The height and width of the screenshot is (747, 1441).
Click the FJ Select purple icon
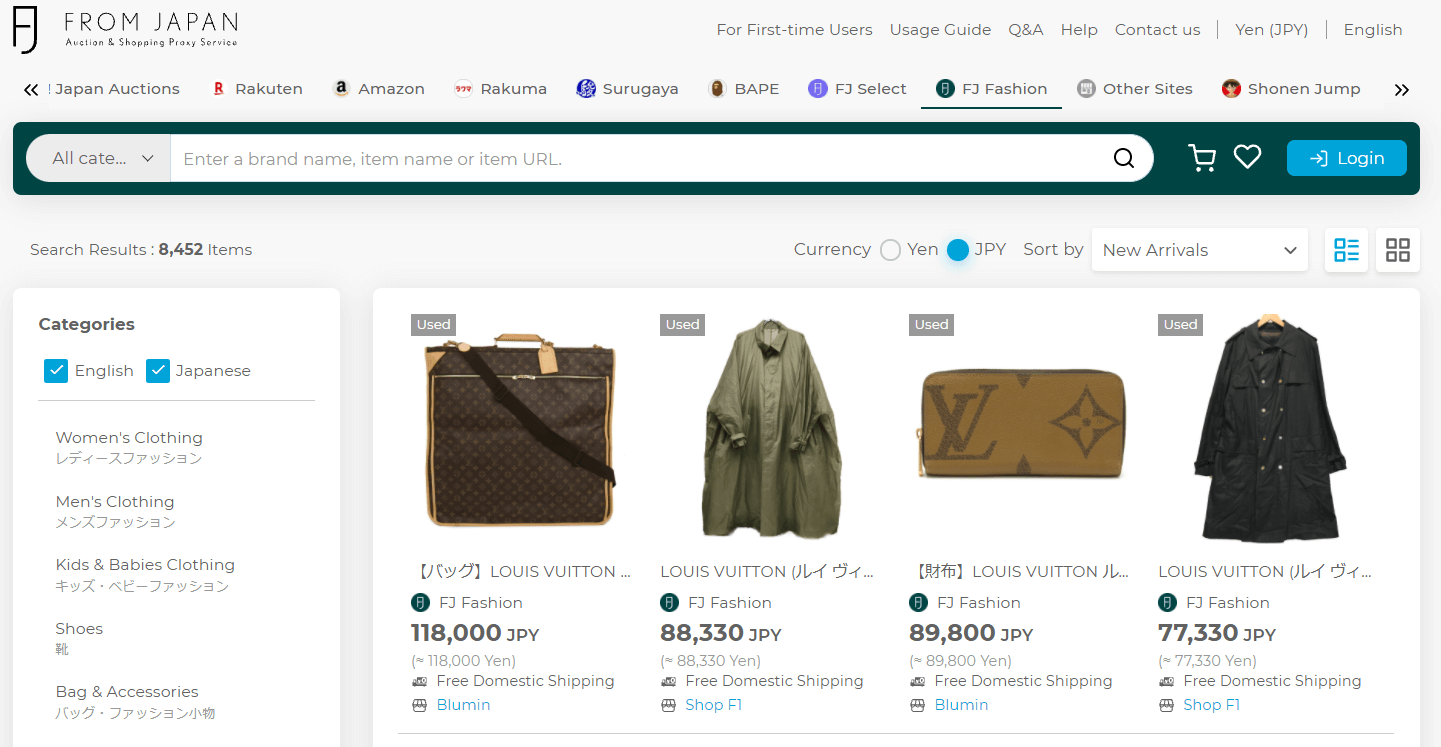pyautogui.click(x=818, y=89)
